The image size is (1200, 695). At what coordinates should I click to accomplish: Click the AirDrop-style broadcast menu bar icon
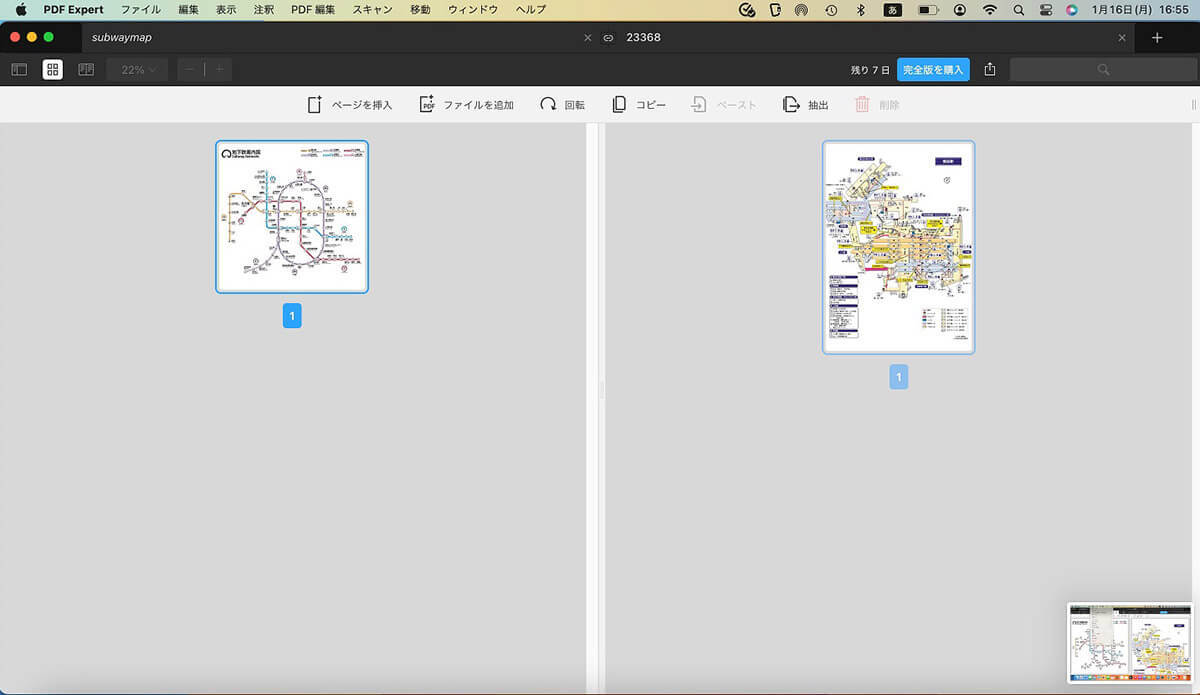[x=801, y=9]
